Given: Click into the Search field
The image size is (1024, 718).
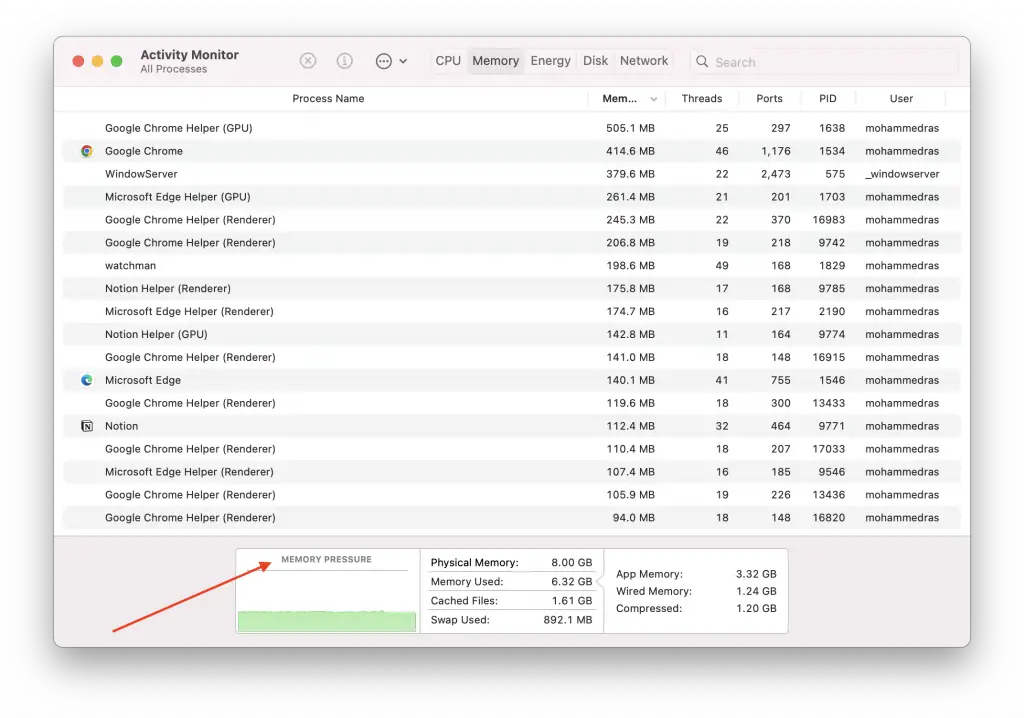Looking at the screenshot, I should tap(824, 61).
